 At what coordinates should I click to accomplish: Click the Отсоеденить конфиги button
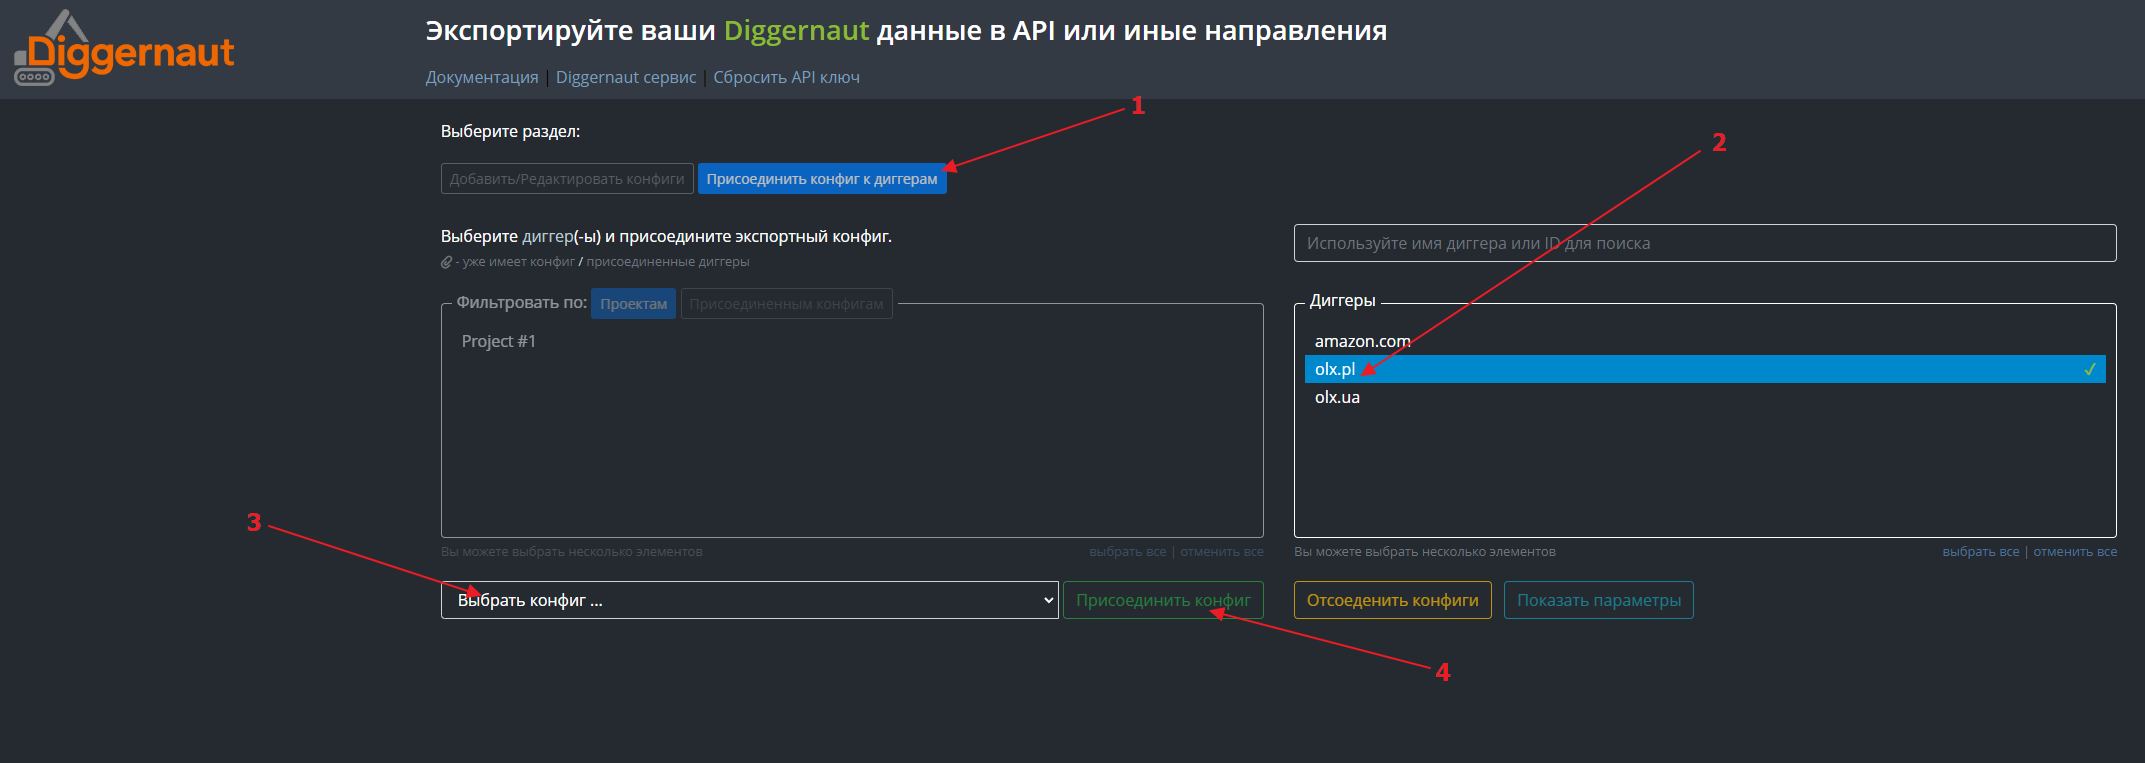pyautogui.click(x=1393, y=600)
